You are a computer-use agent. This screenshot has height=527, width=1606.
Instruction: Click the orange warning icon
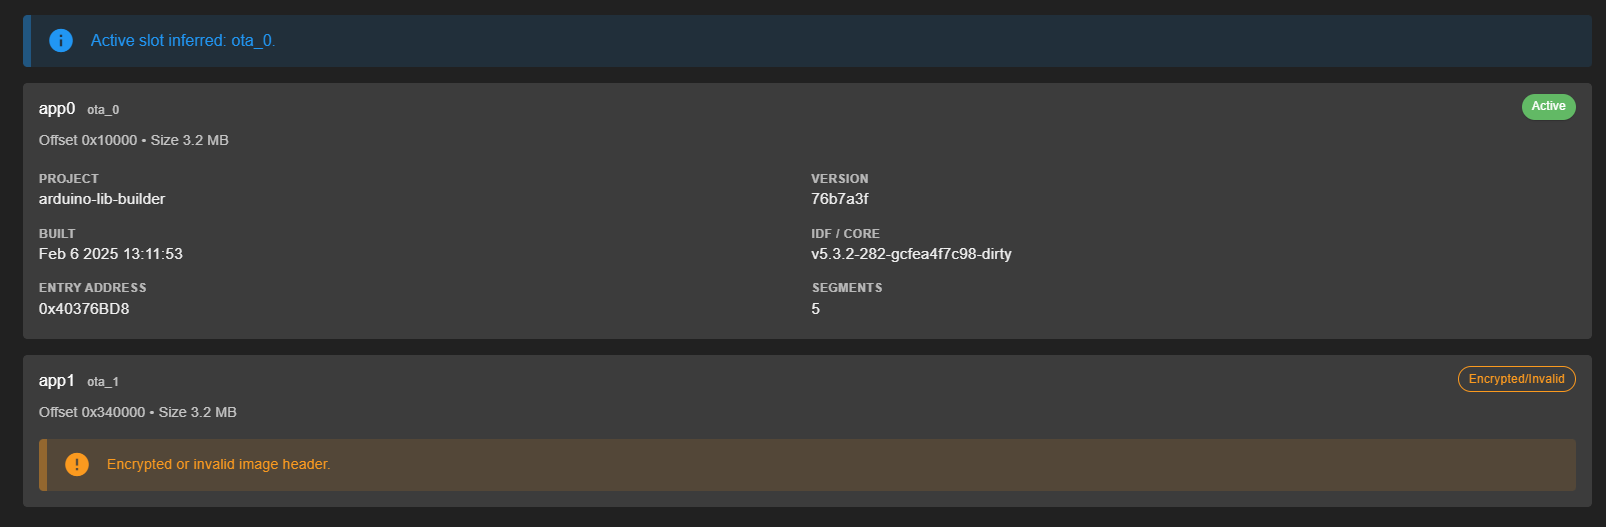(77, 465)
